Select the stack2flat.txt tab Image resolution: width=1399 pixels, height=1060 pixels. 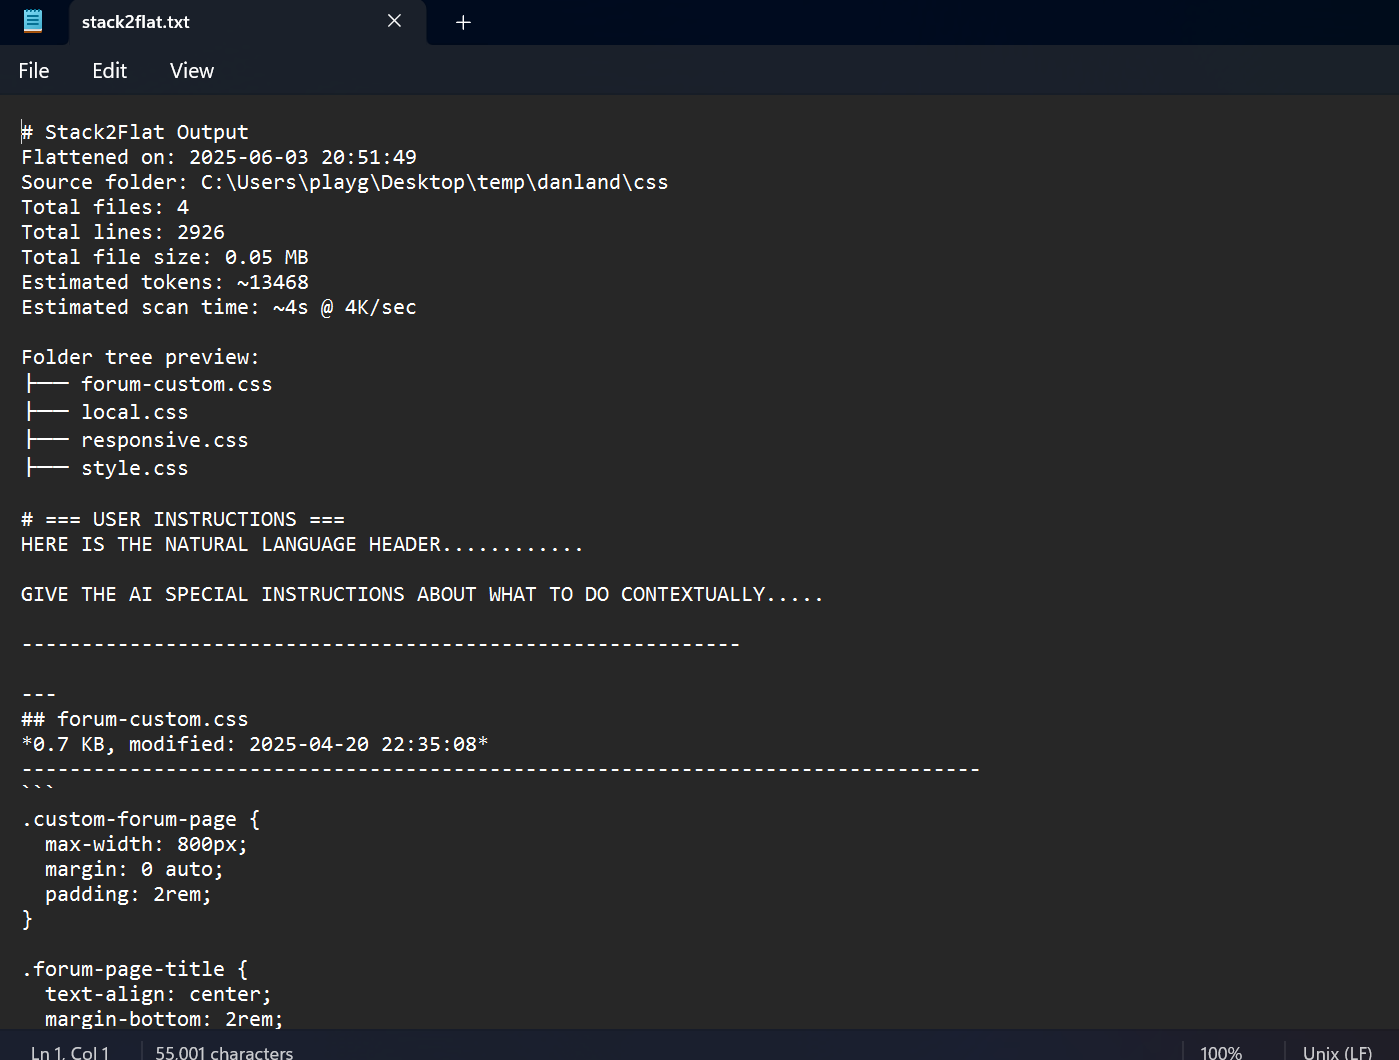(200, 21)
